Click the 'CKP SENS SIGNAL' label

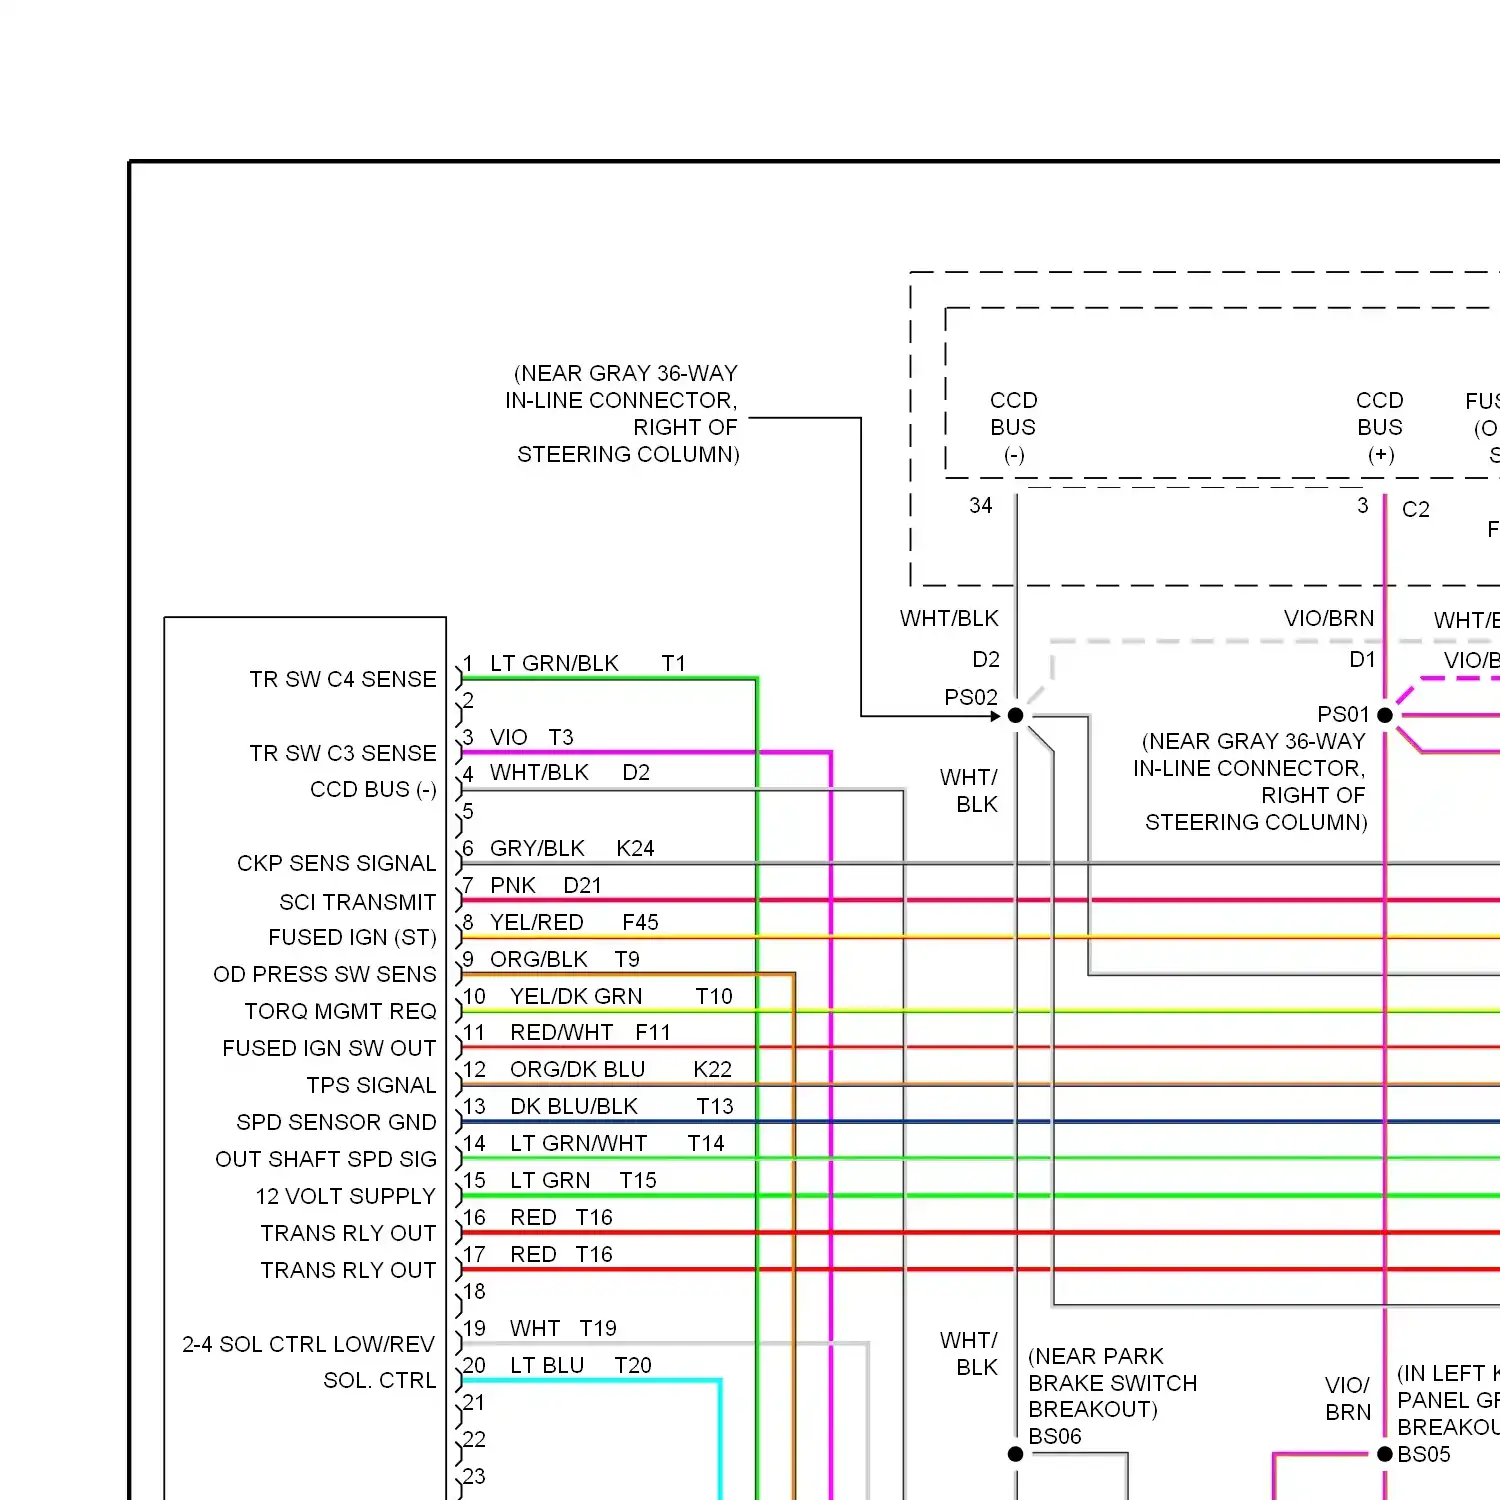point(336,863)
